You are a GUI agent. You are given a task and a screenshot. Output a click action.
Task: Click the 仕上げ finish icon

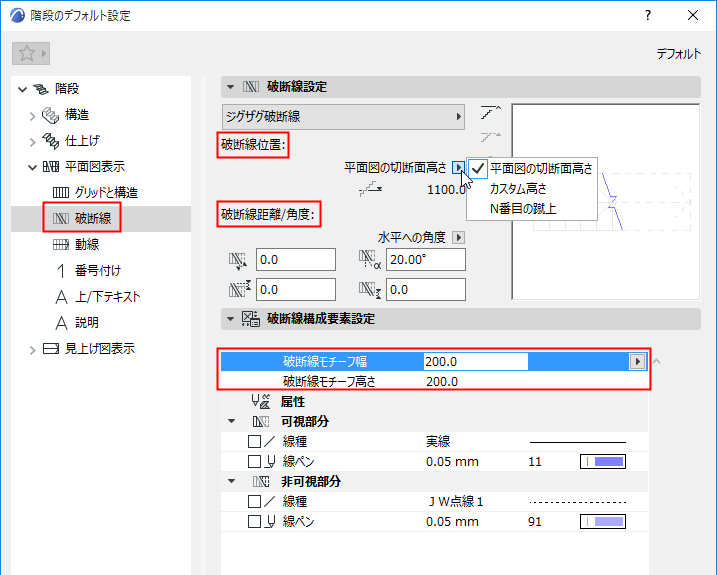click(50, 141)
